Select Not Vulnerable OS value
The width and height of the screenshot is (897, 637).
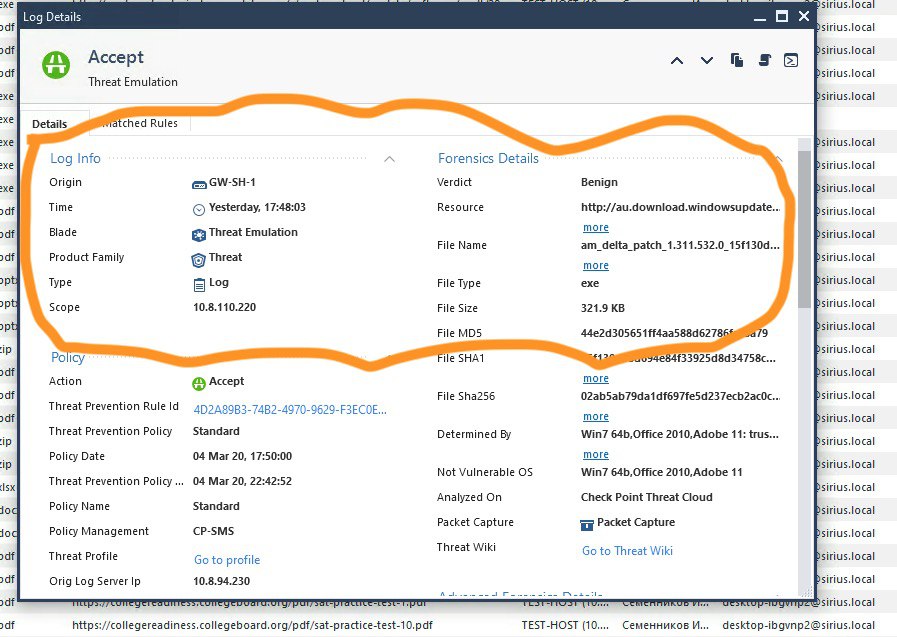pos(661,472)
